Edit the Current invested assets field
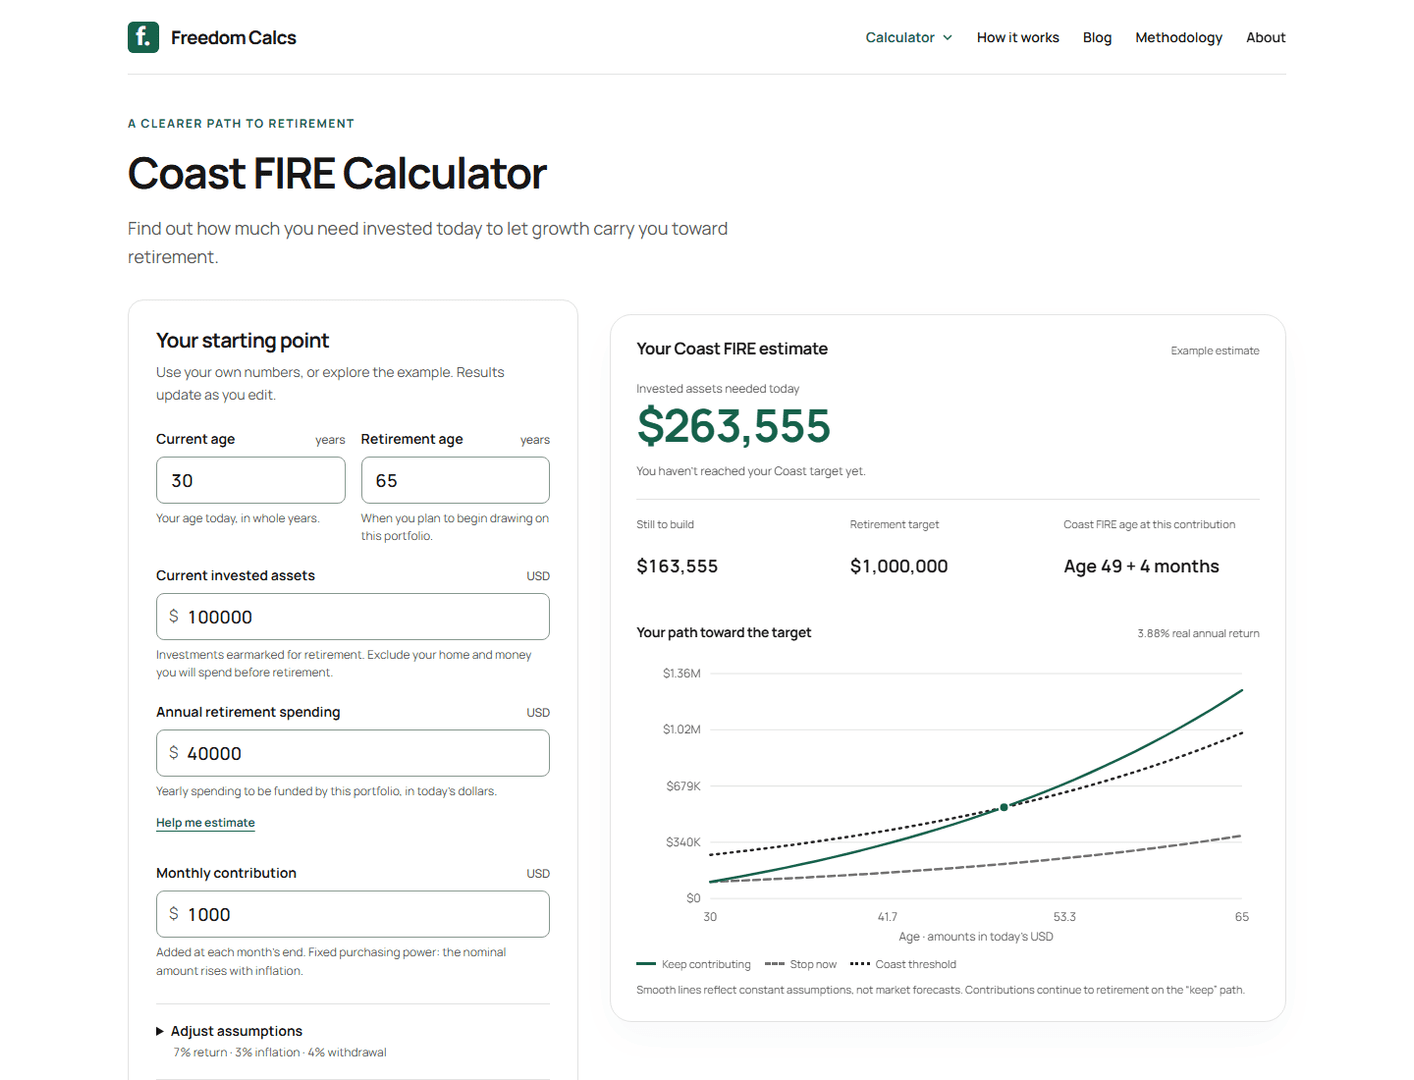Viewport: 1414px width, 1080px height. click(353, 617)
